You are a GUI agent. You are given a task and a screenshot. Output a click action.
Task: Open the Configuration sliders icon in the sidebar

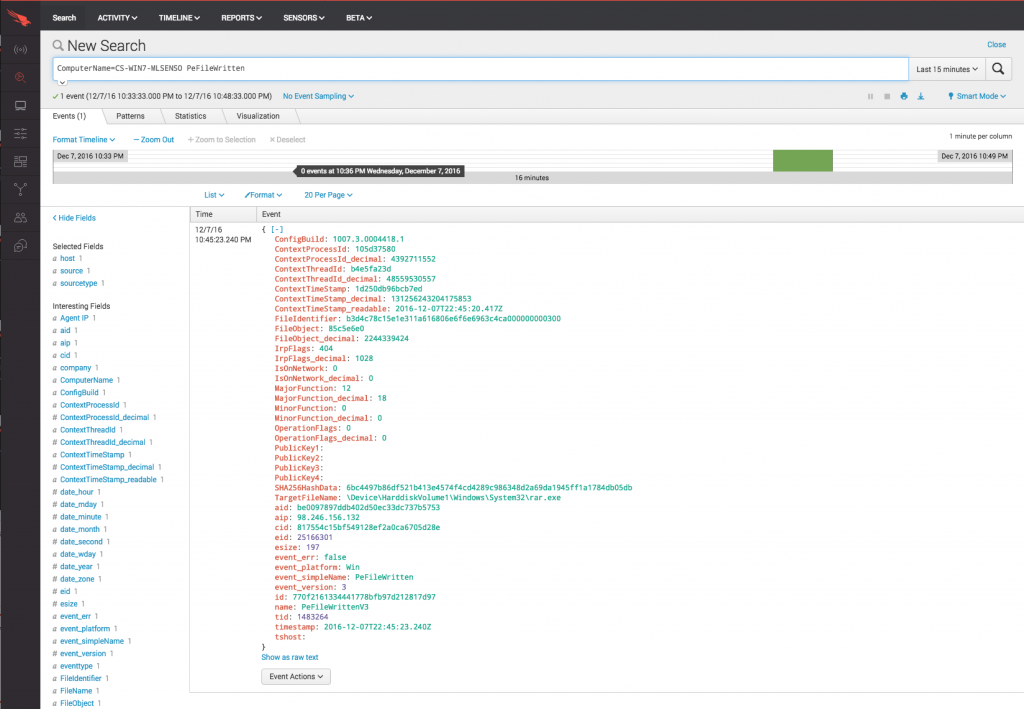20,133
